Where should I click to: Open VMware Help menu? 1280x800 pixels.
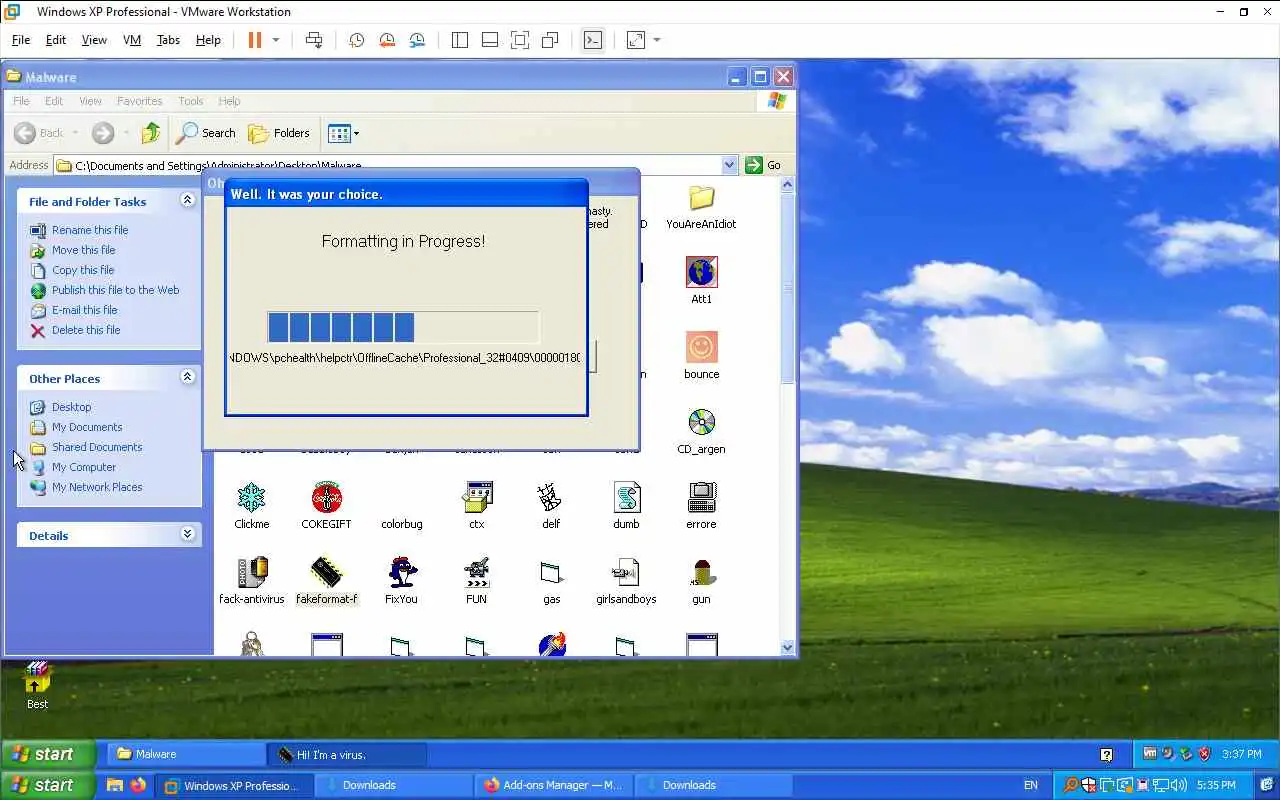coord(208,40)
